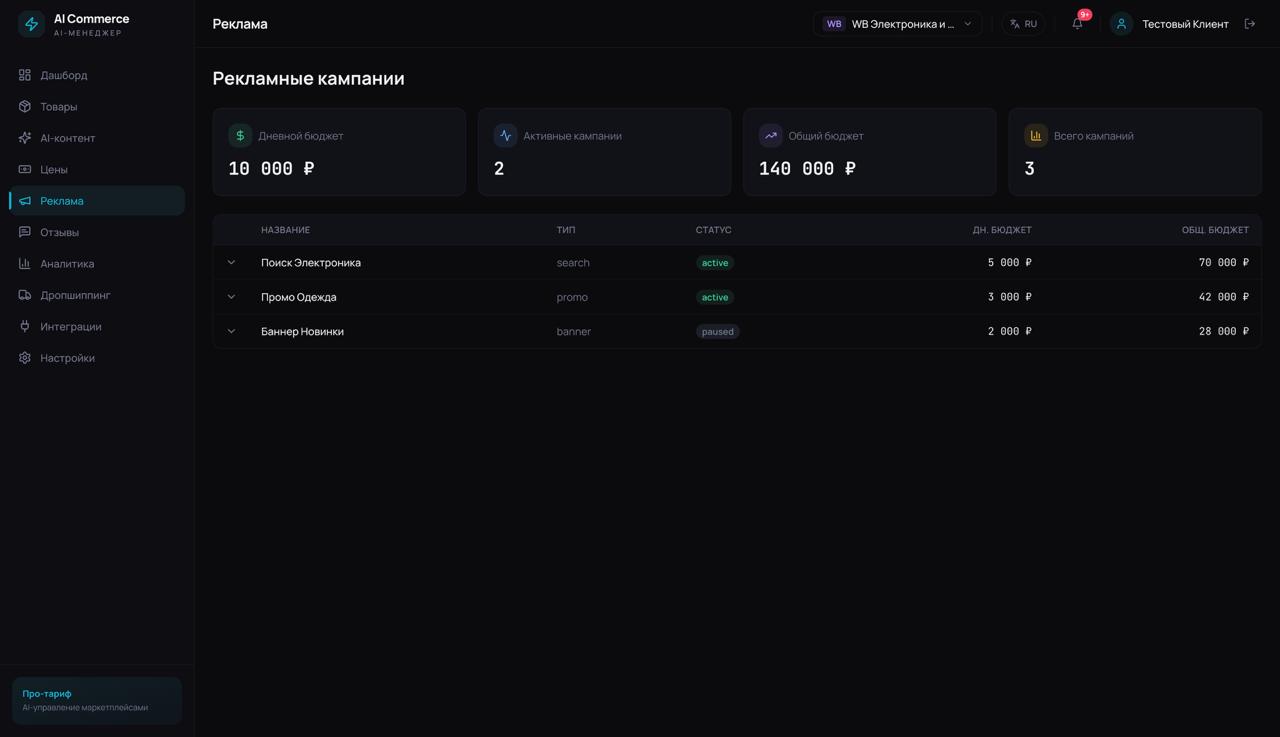Click the trend arrow icon on Общий бюджет
Screen dimensions: 1280x737
(770, 136)
